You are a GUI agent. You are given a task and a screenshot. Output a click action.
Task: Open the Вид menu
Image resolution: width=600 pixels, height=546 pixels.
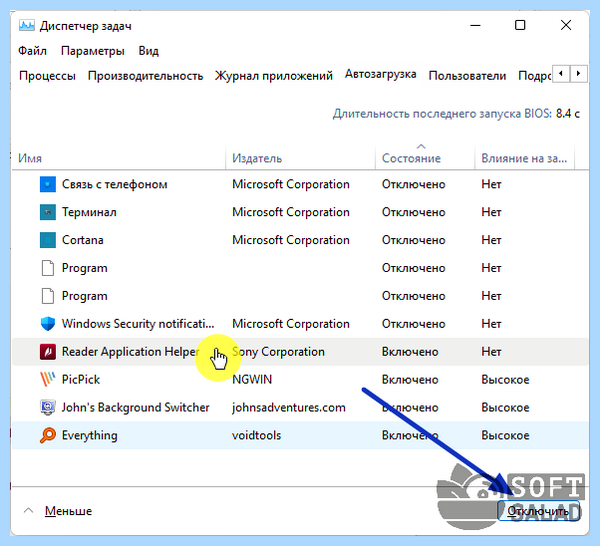[x=148, y=51]
